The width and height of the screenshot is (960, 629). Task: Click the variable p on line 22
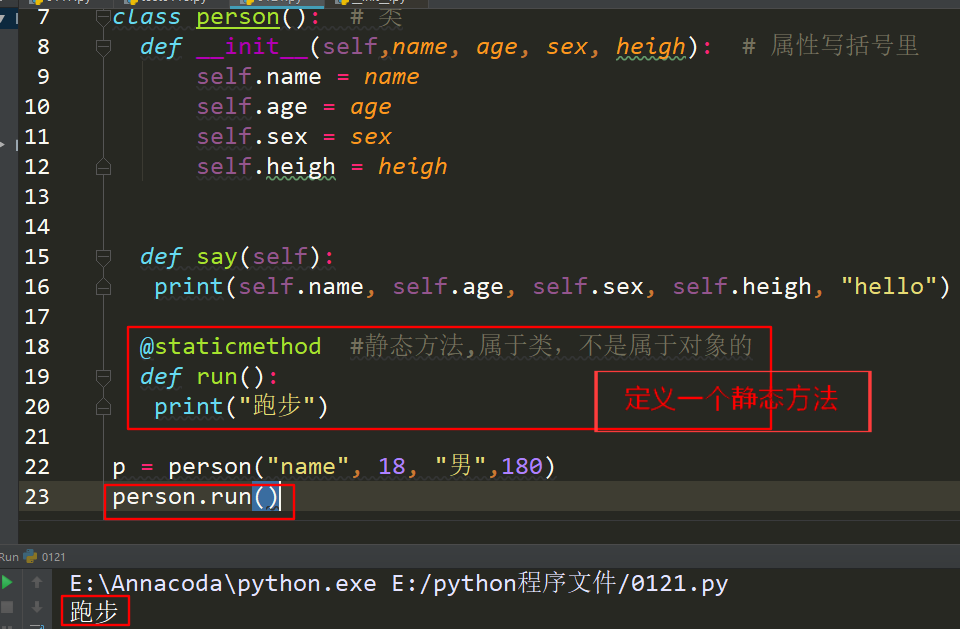119,468
